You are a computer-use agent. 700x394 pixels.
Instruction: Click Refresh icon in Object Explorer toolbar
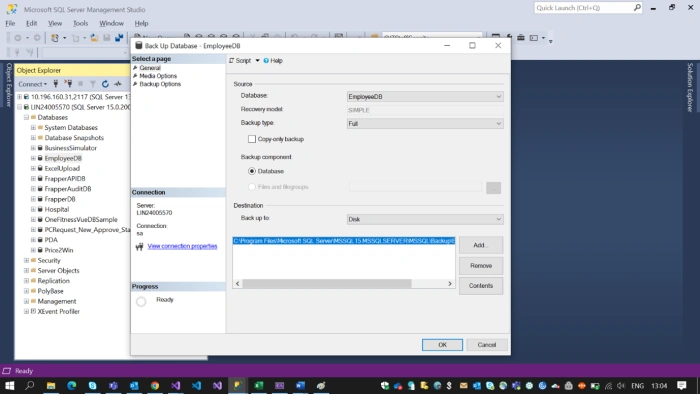(x=105, y=83)
